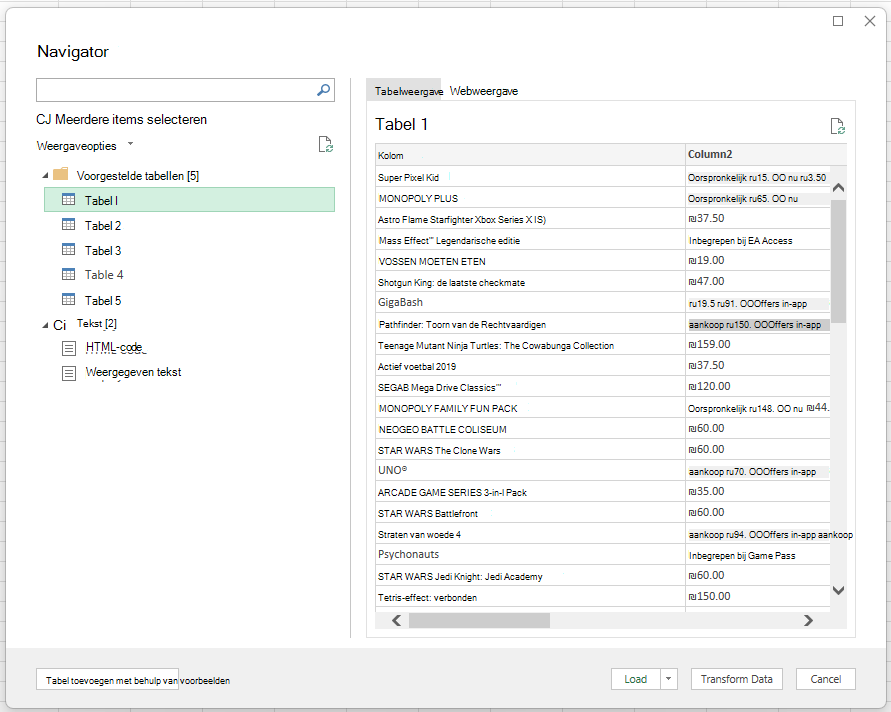Click the horizontal scrollbar left arrow
This screenshot has height=712, width=891.
(396, 621)
